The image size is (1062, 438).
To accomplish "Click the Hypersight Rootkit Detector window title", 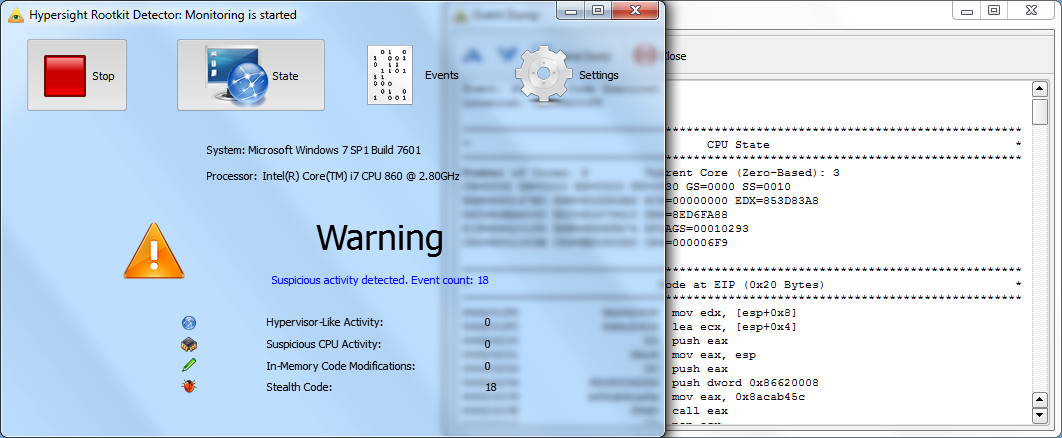I will click(x=163, y=15).
